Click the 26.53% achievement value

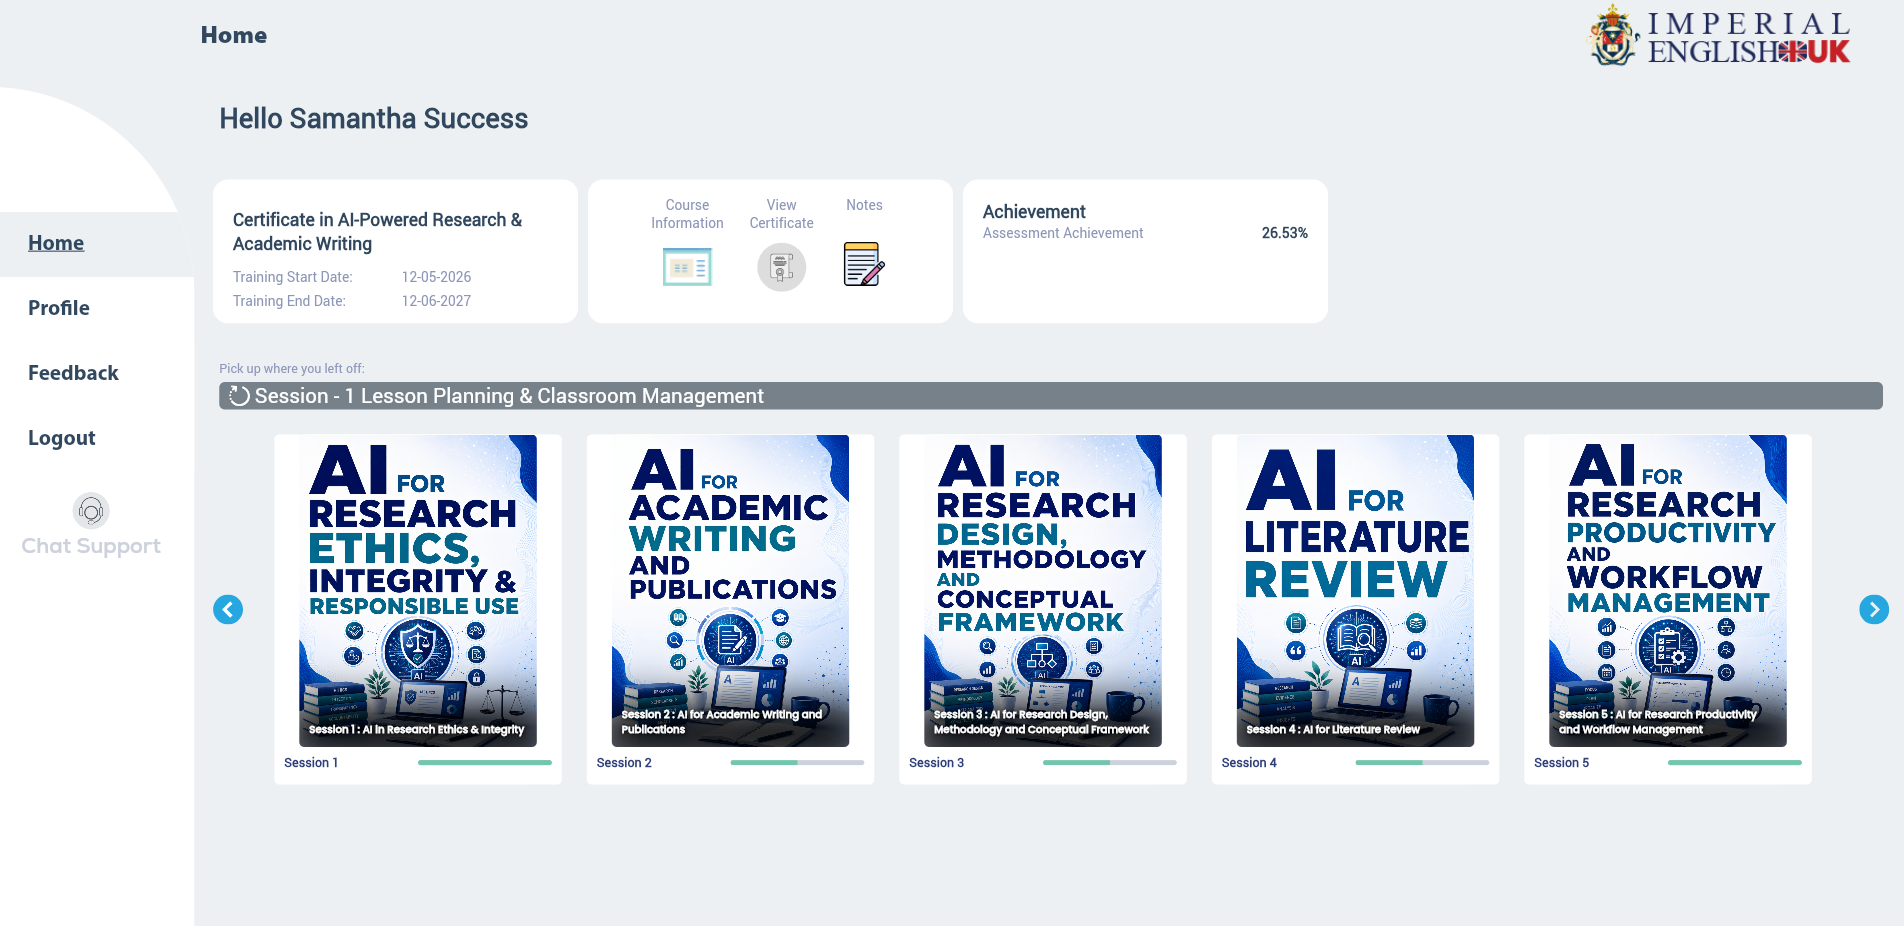tap(1284, 233)
